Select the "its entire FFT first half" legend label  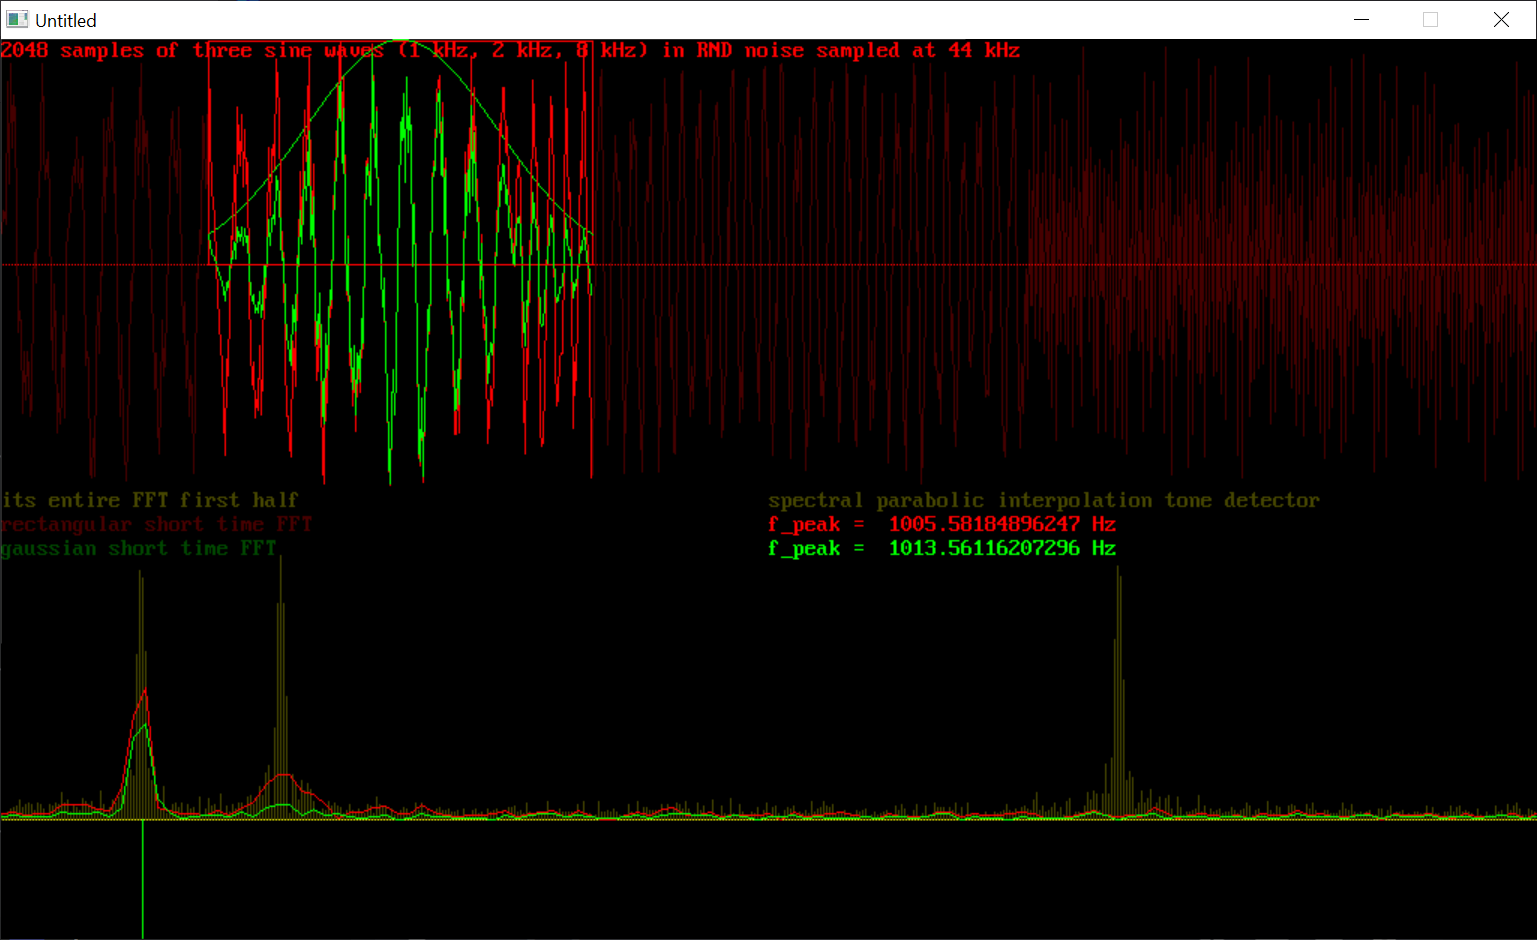[150, 500]
